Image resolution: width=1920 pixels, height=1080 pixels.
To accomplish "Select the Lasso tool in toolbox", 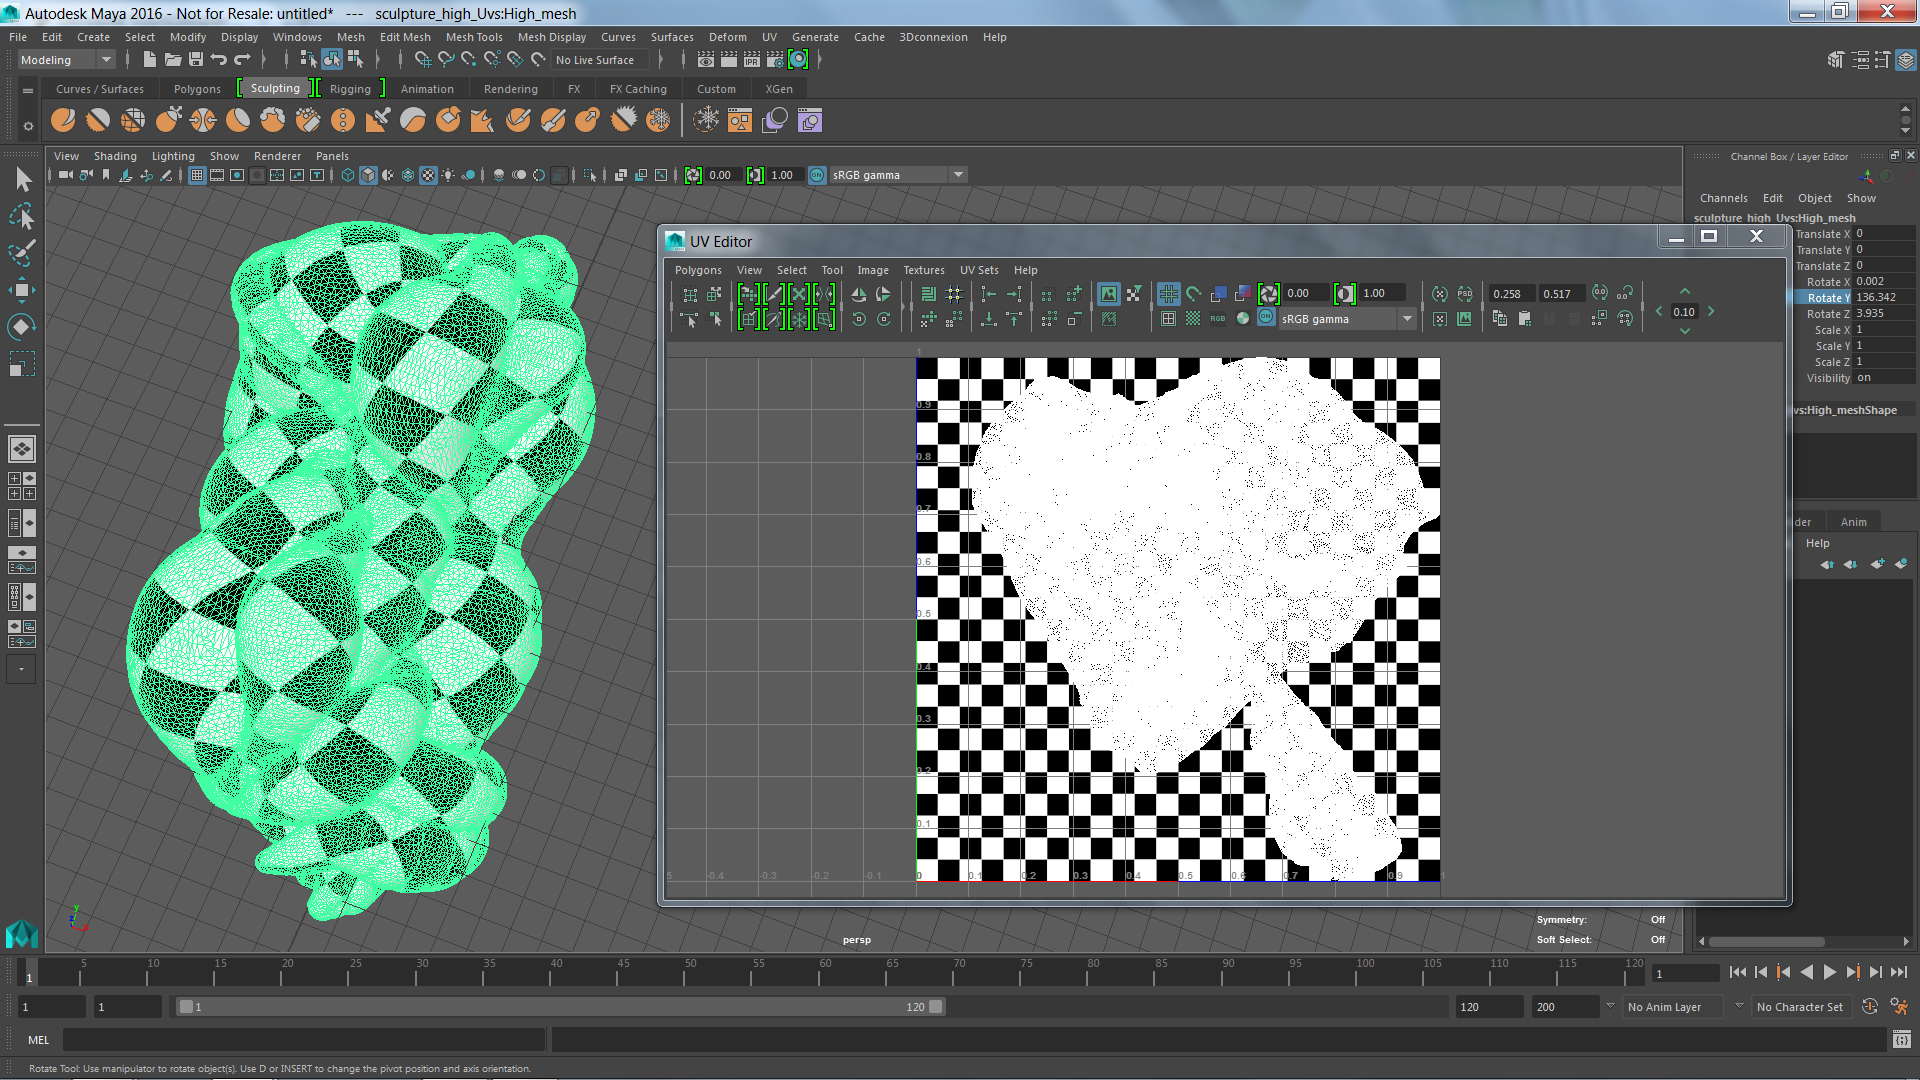I will [x=22, y=216].
